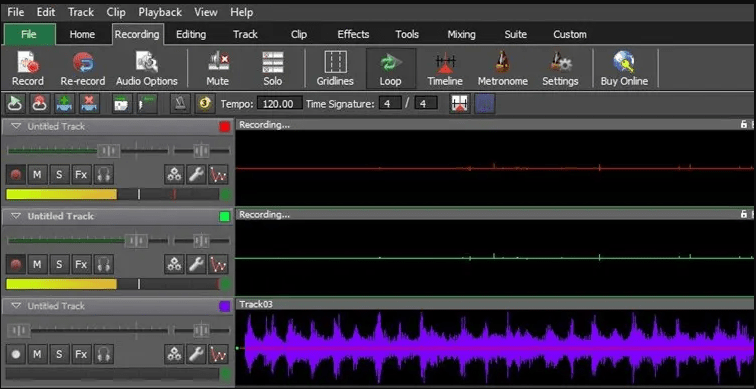Collapse the green track with its triangle
This screenshot has height=389, width=756.
[x=16, y=216]
